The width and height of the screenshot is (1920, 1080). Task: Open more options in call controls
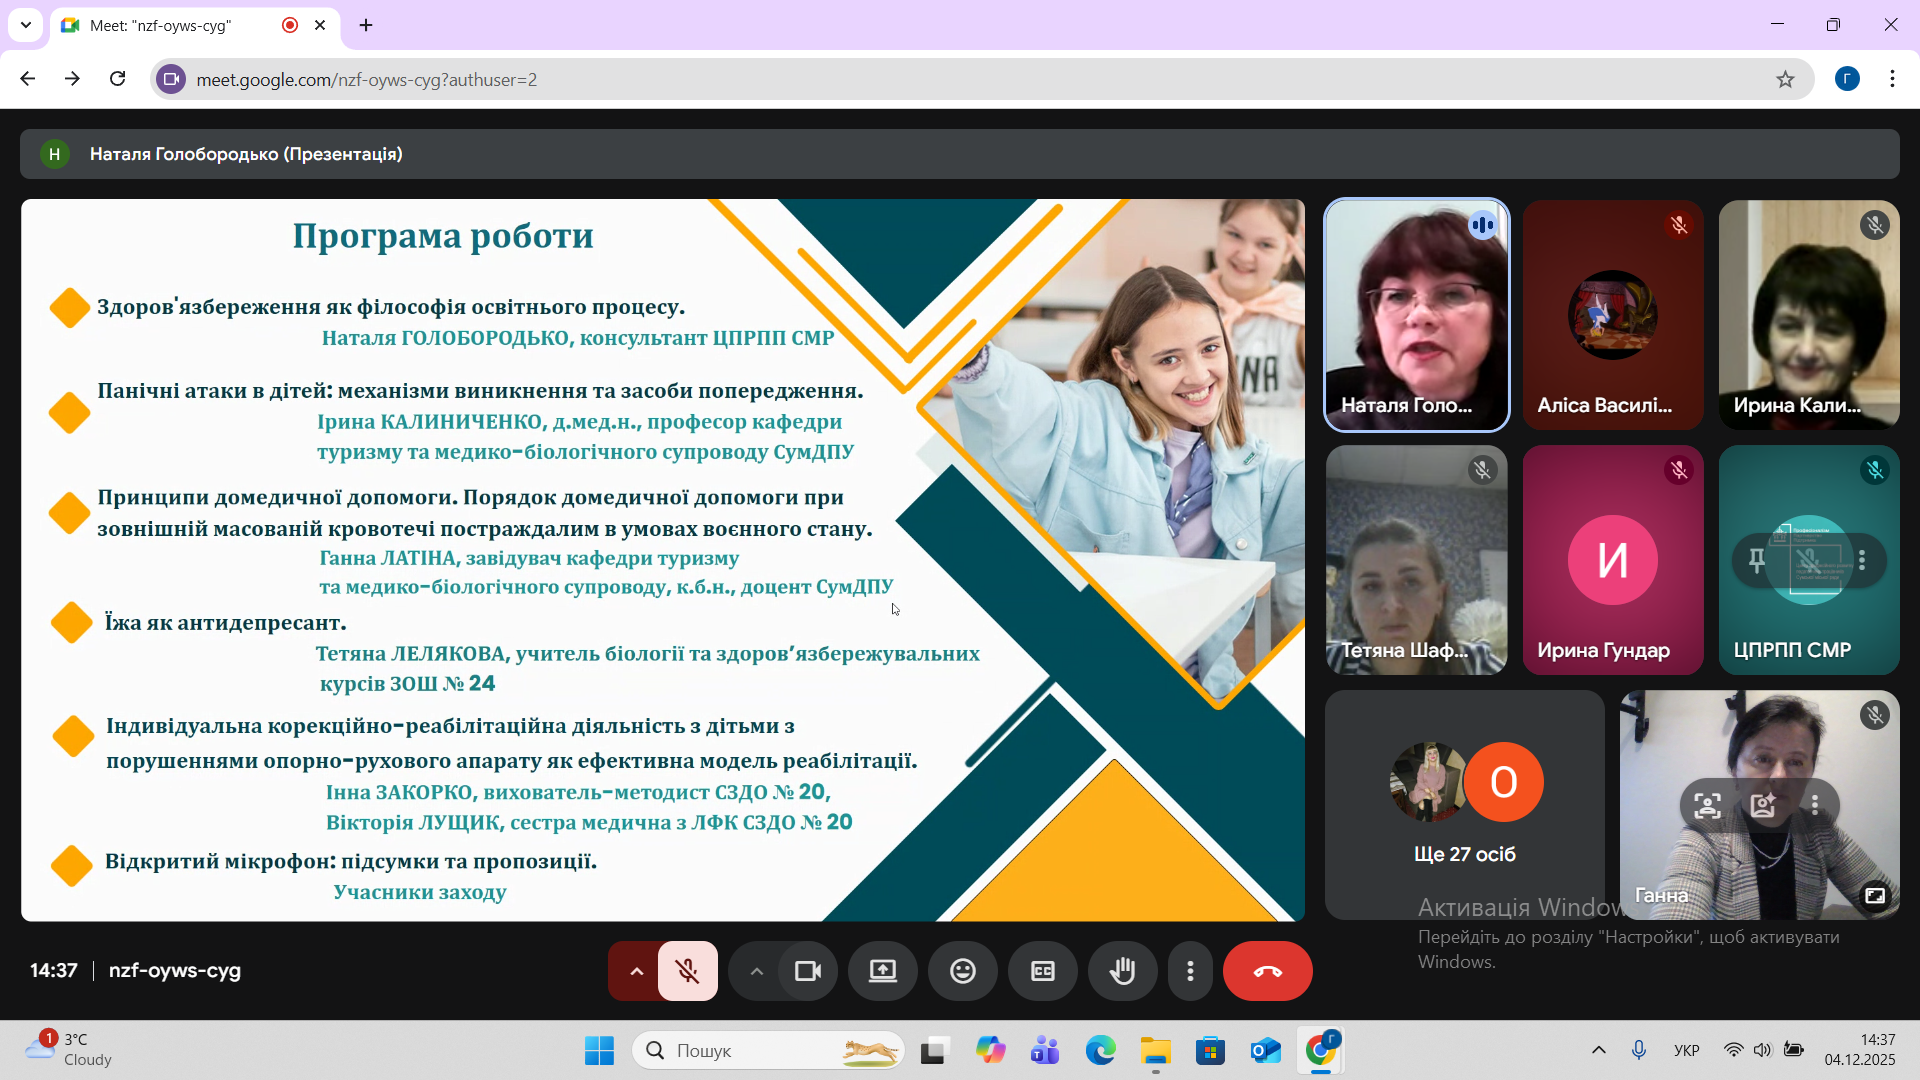pos(1190,971)
